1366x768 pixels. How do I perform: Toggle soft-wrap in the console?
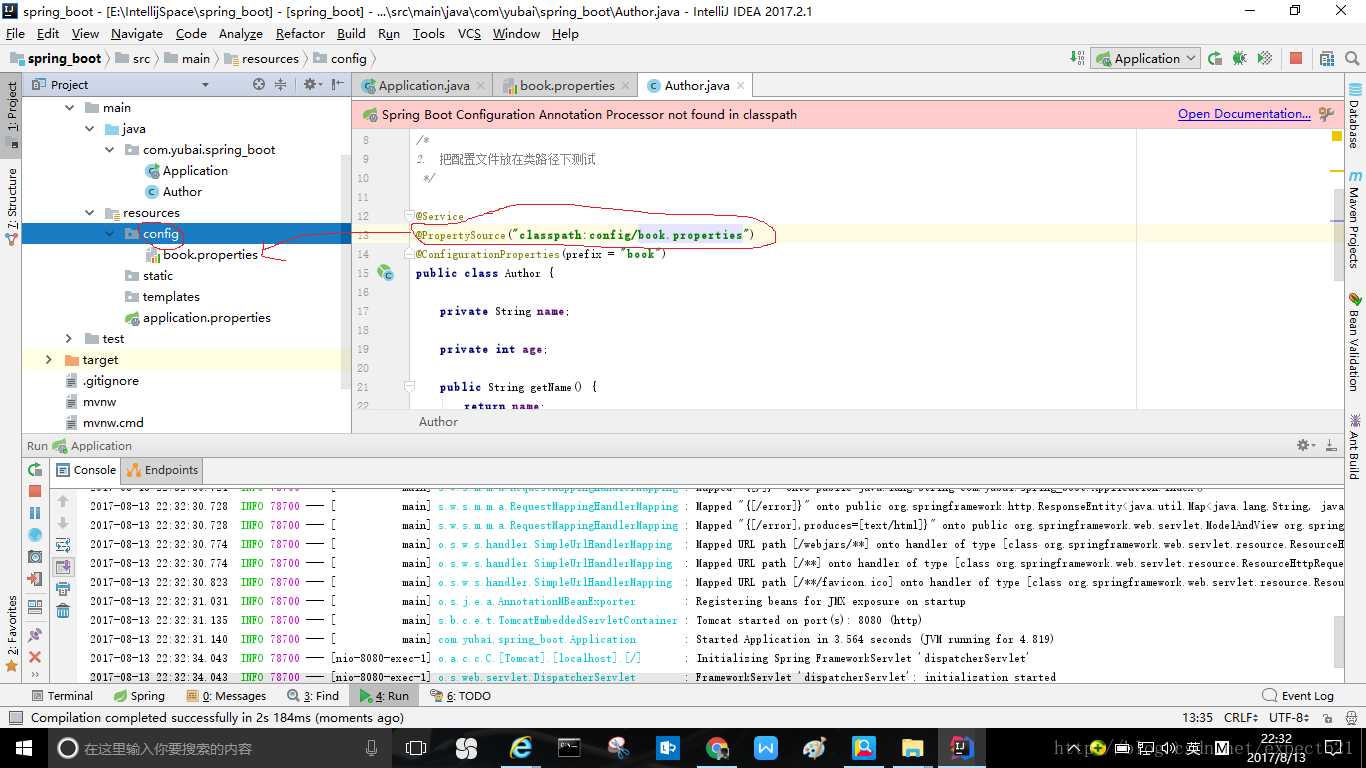coord(63,545)
